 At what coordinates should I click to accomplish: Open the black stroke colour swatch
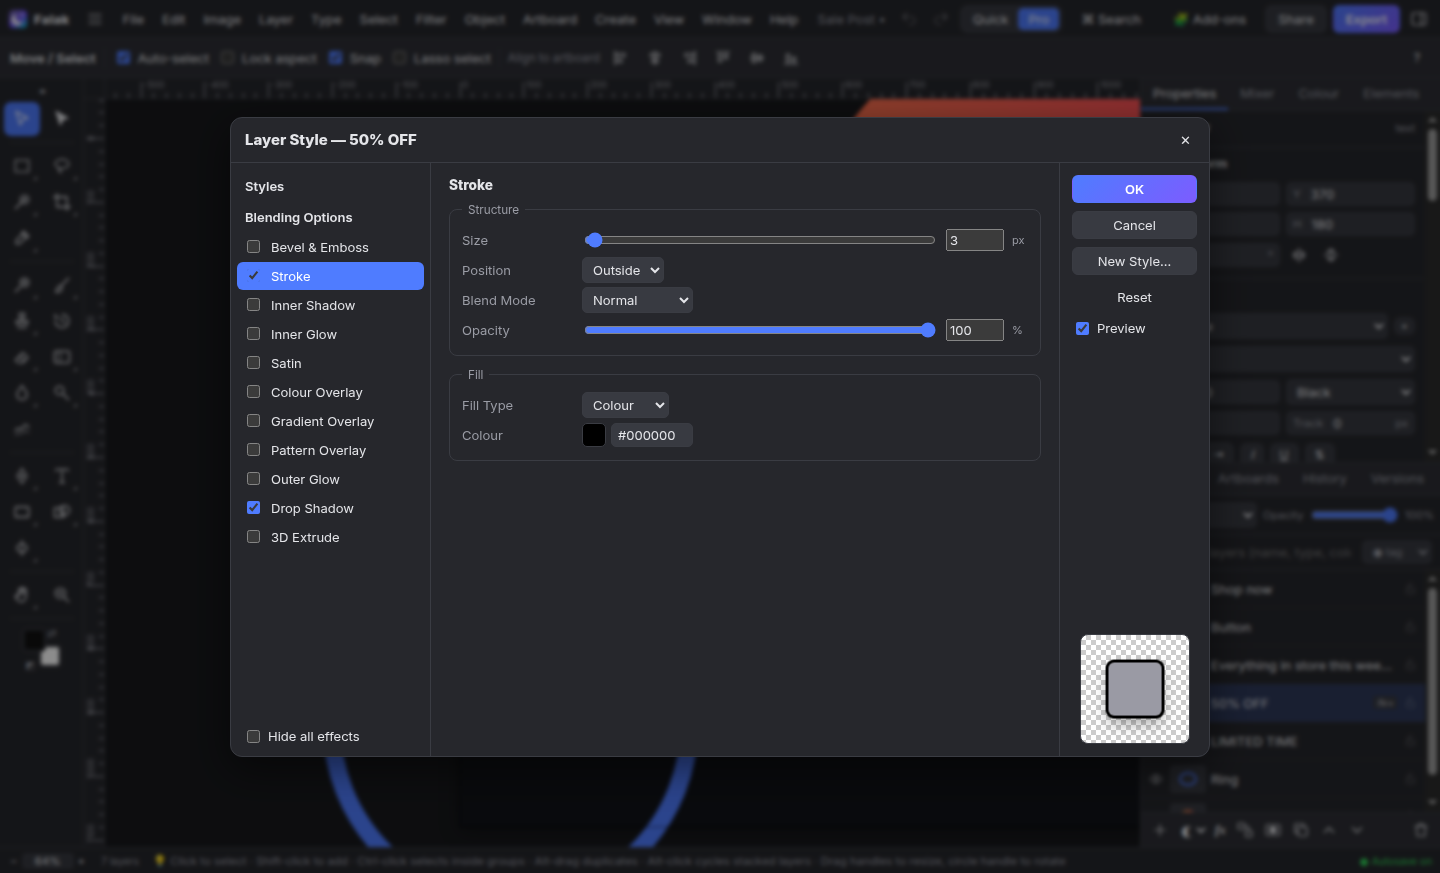pos(594,435)
